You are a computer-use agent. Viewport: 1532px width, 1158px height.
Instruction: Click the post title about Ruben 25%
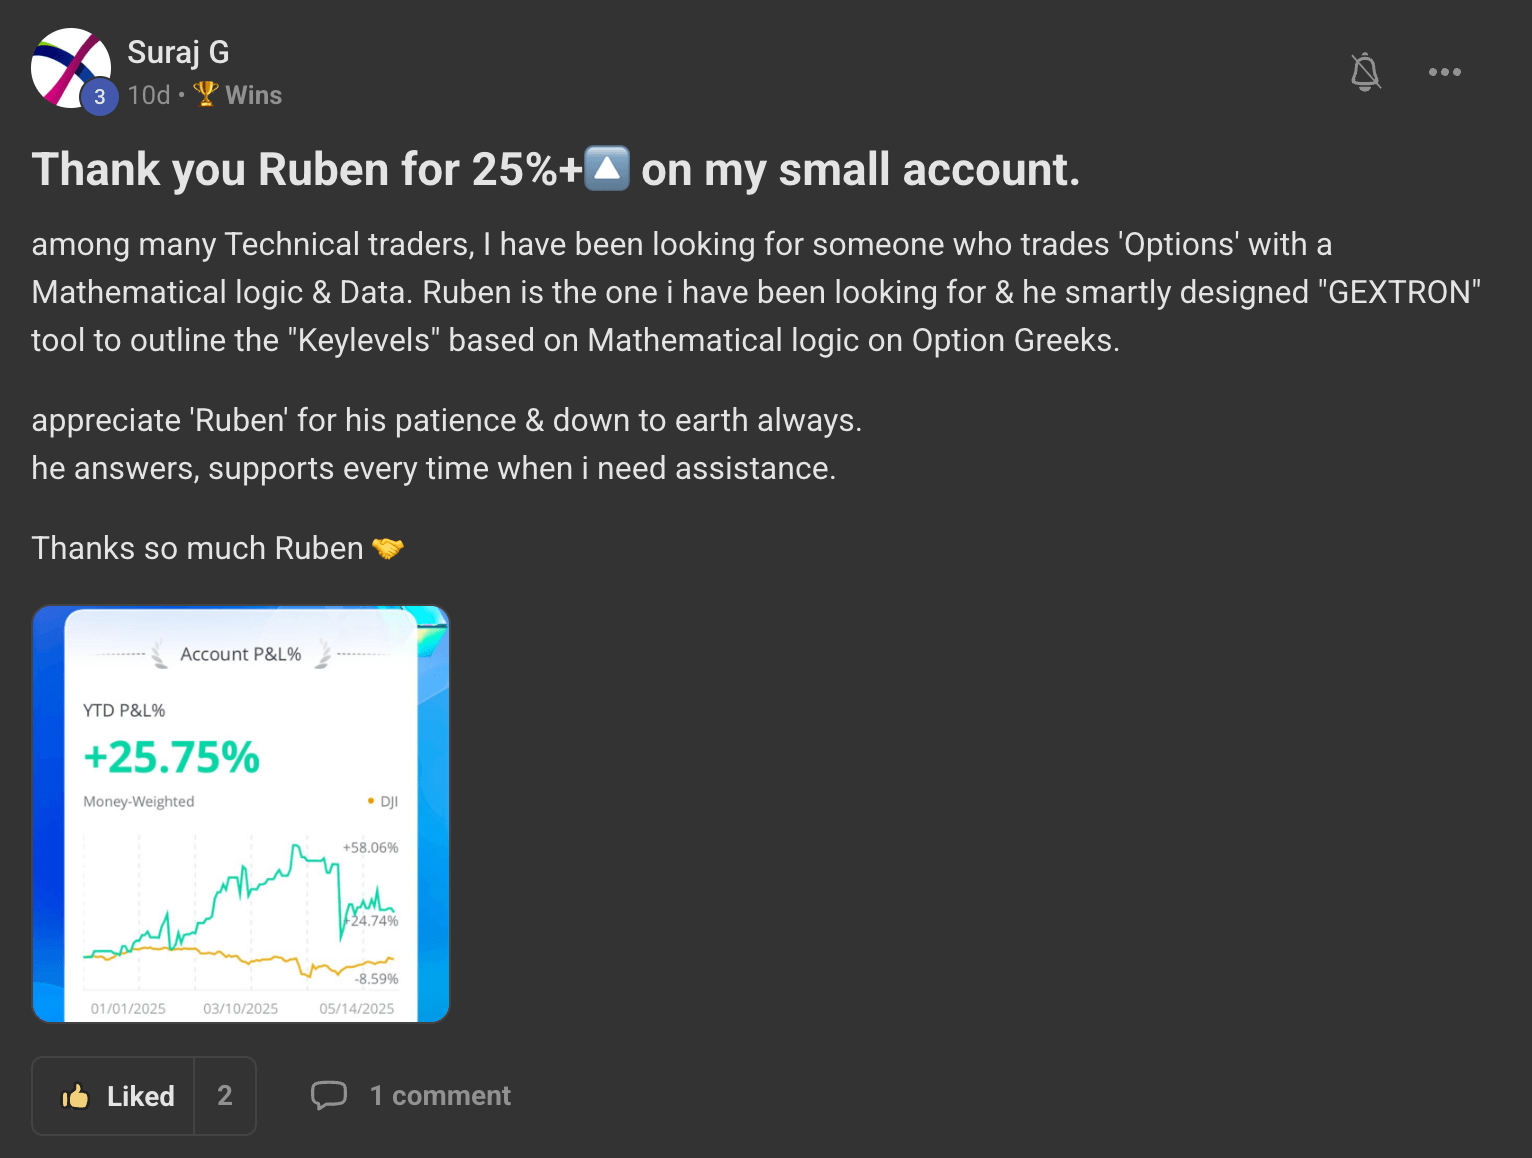556,169
